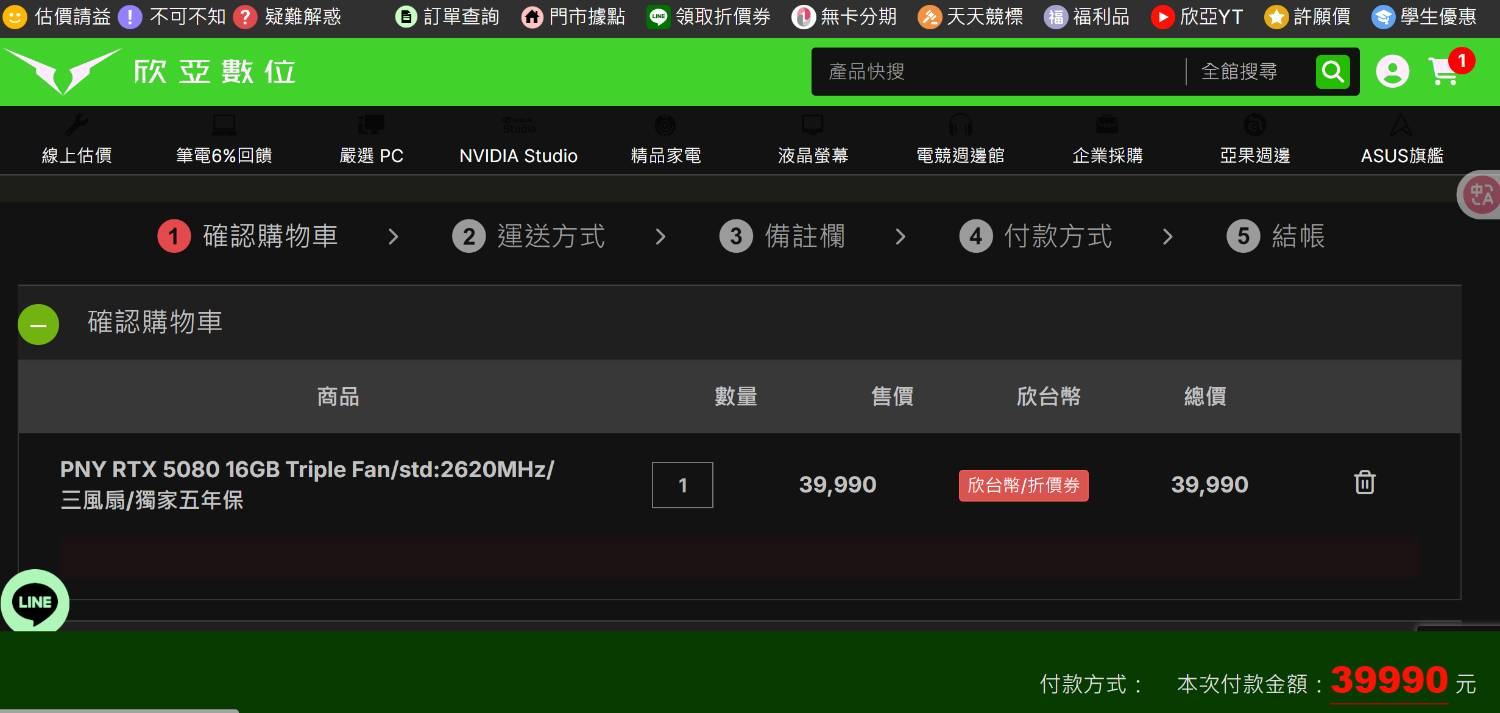This screenshot has width=1500, height=713.
Task: Select step 2 運送方式
Action: [x=528, y=236]
